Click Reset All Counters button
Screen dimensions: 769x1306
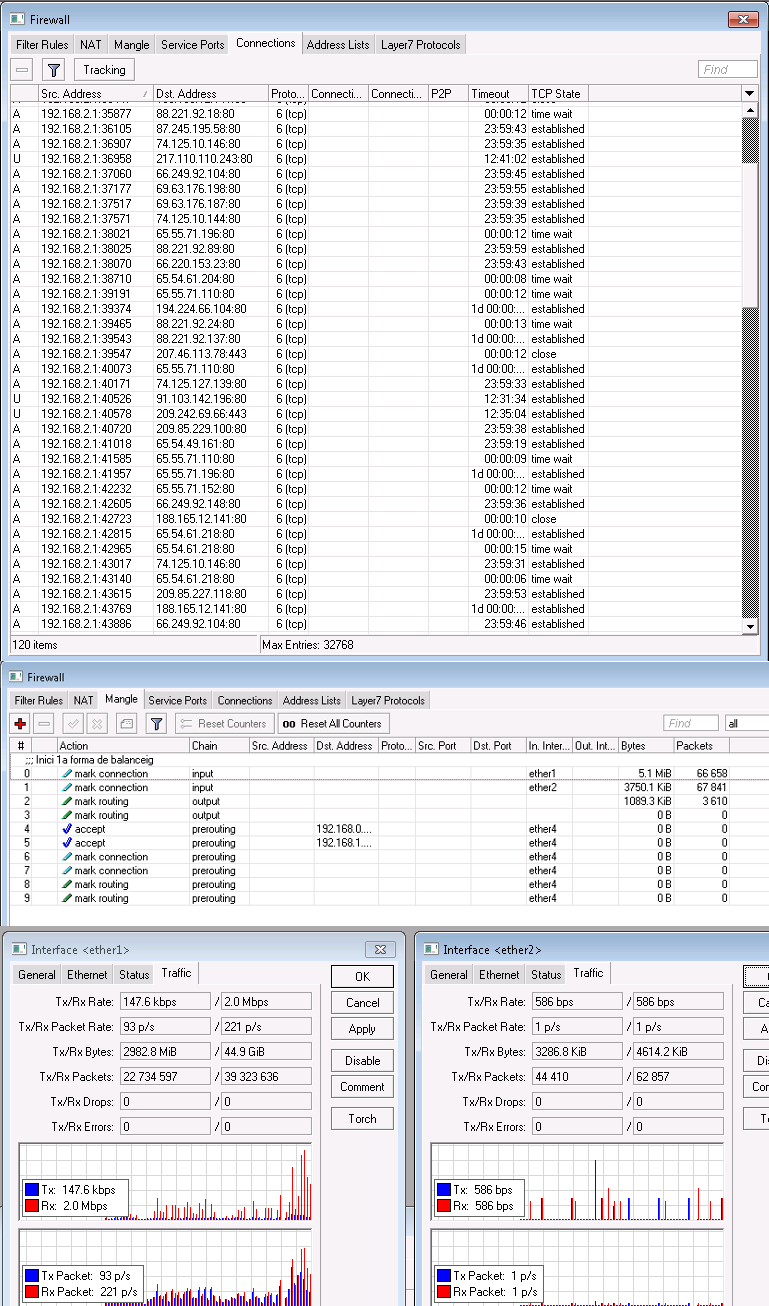point(333,723)
